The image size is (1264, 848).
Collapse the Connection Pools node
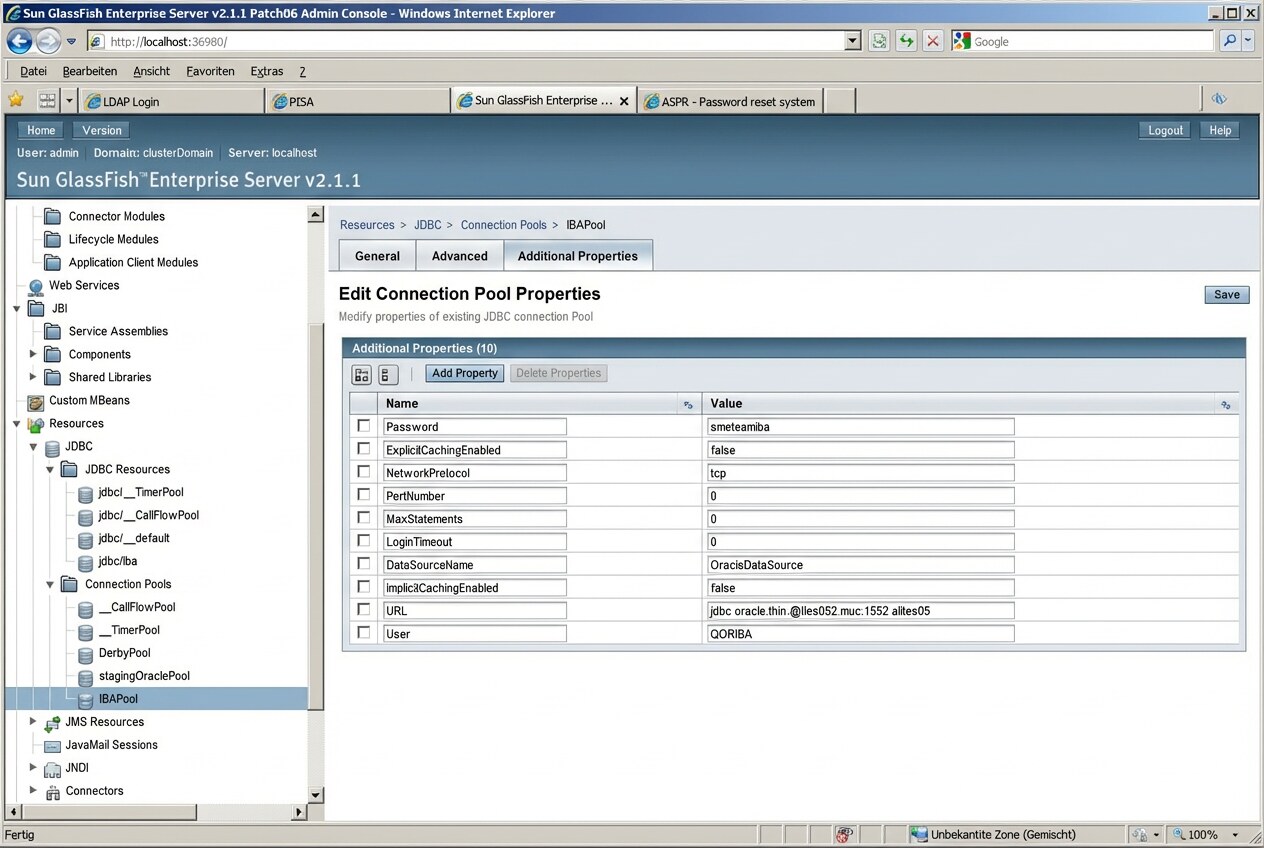(50, 585)
